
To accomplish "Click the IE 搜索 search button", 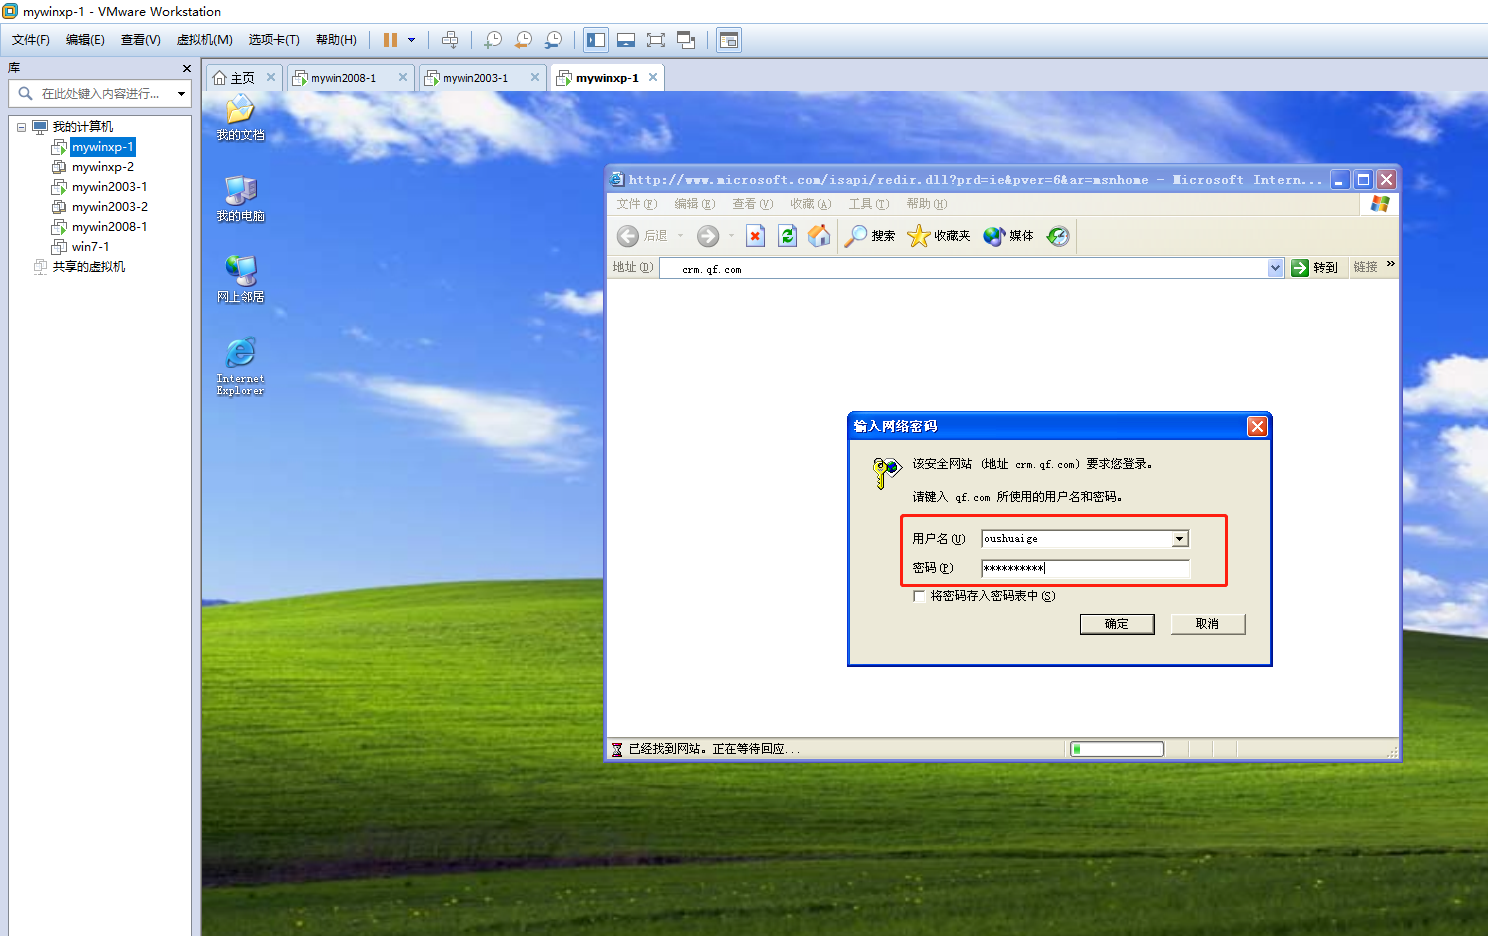I will pyautogui.click(x=870, y=236).
